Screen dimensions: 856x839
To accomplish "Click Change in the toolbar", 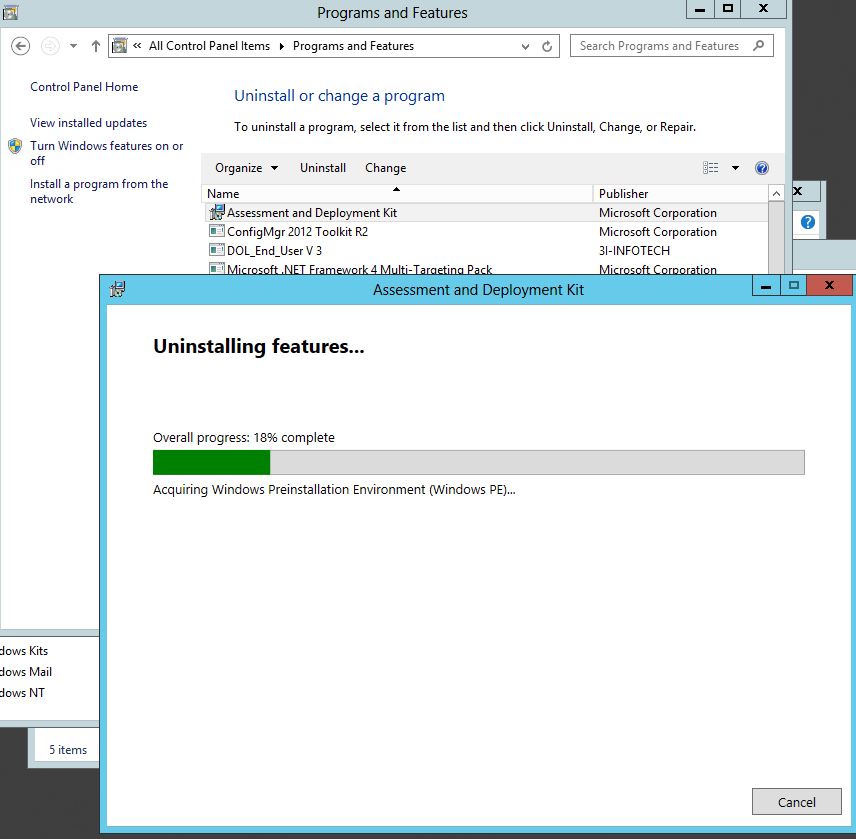I will [x=385, y=168].
